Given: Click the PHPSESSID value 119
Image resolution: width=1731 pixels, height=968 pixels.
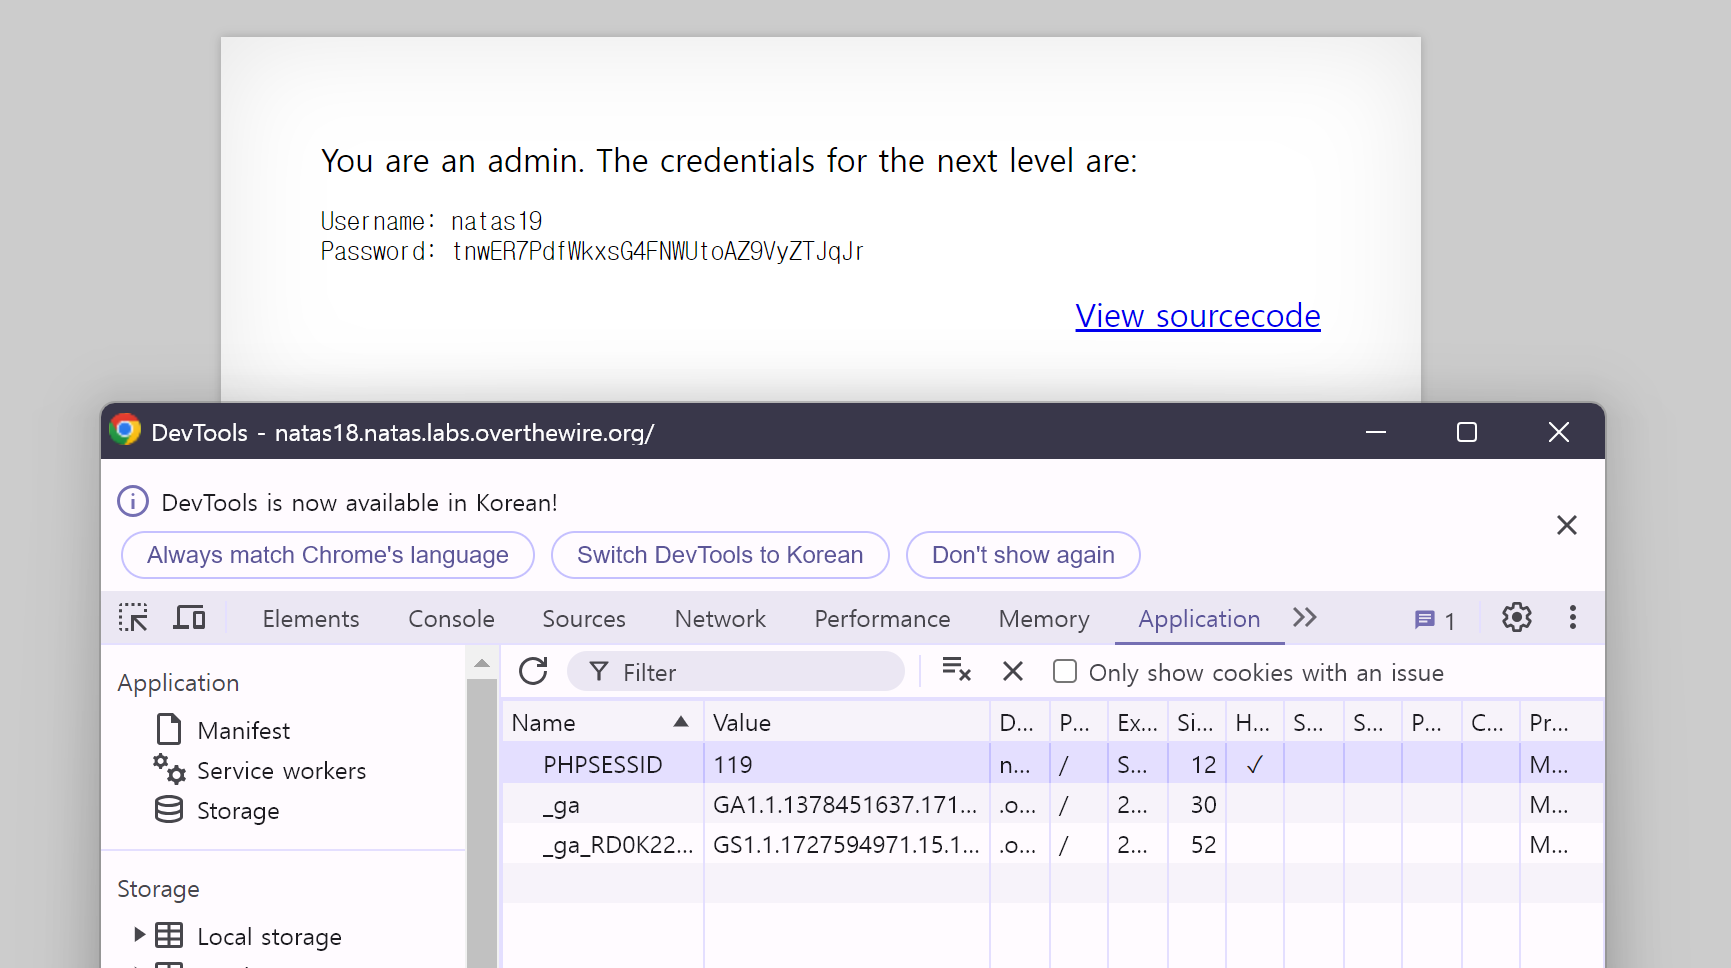Looking at the screenshot, I should point(733,765).
